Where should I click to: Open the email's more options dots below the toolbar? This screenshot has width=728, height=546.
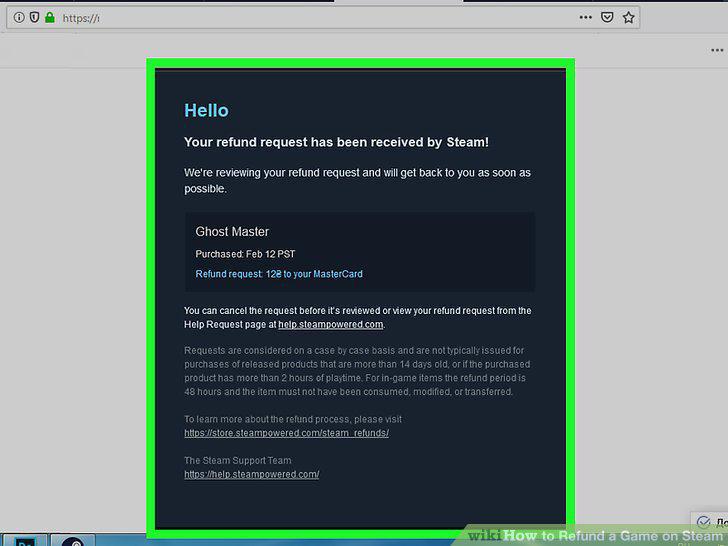point(717,50)
